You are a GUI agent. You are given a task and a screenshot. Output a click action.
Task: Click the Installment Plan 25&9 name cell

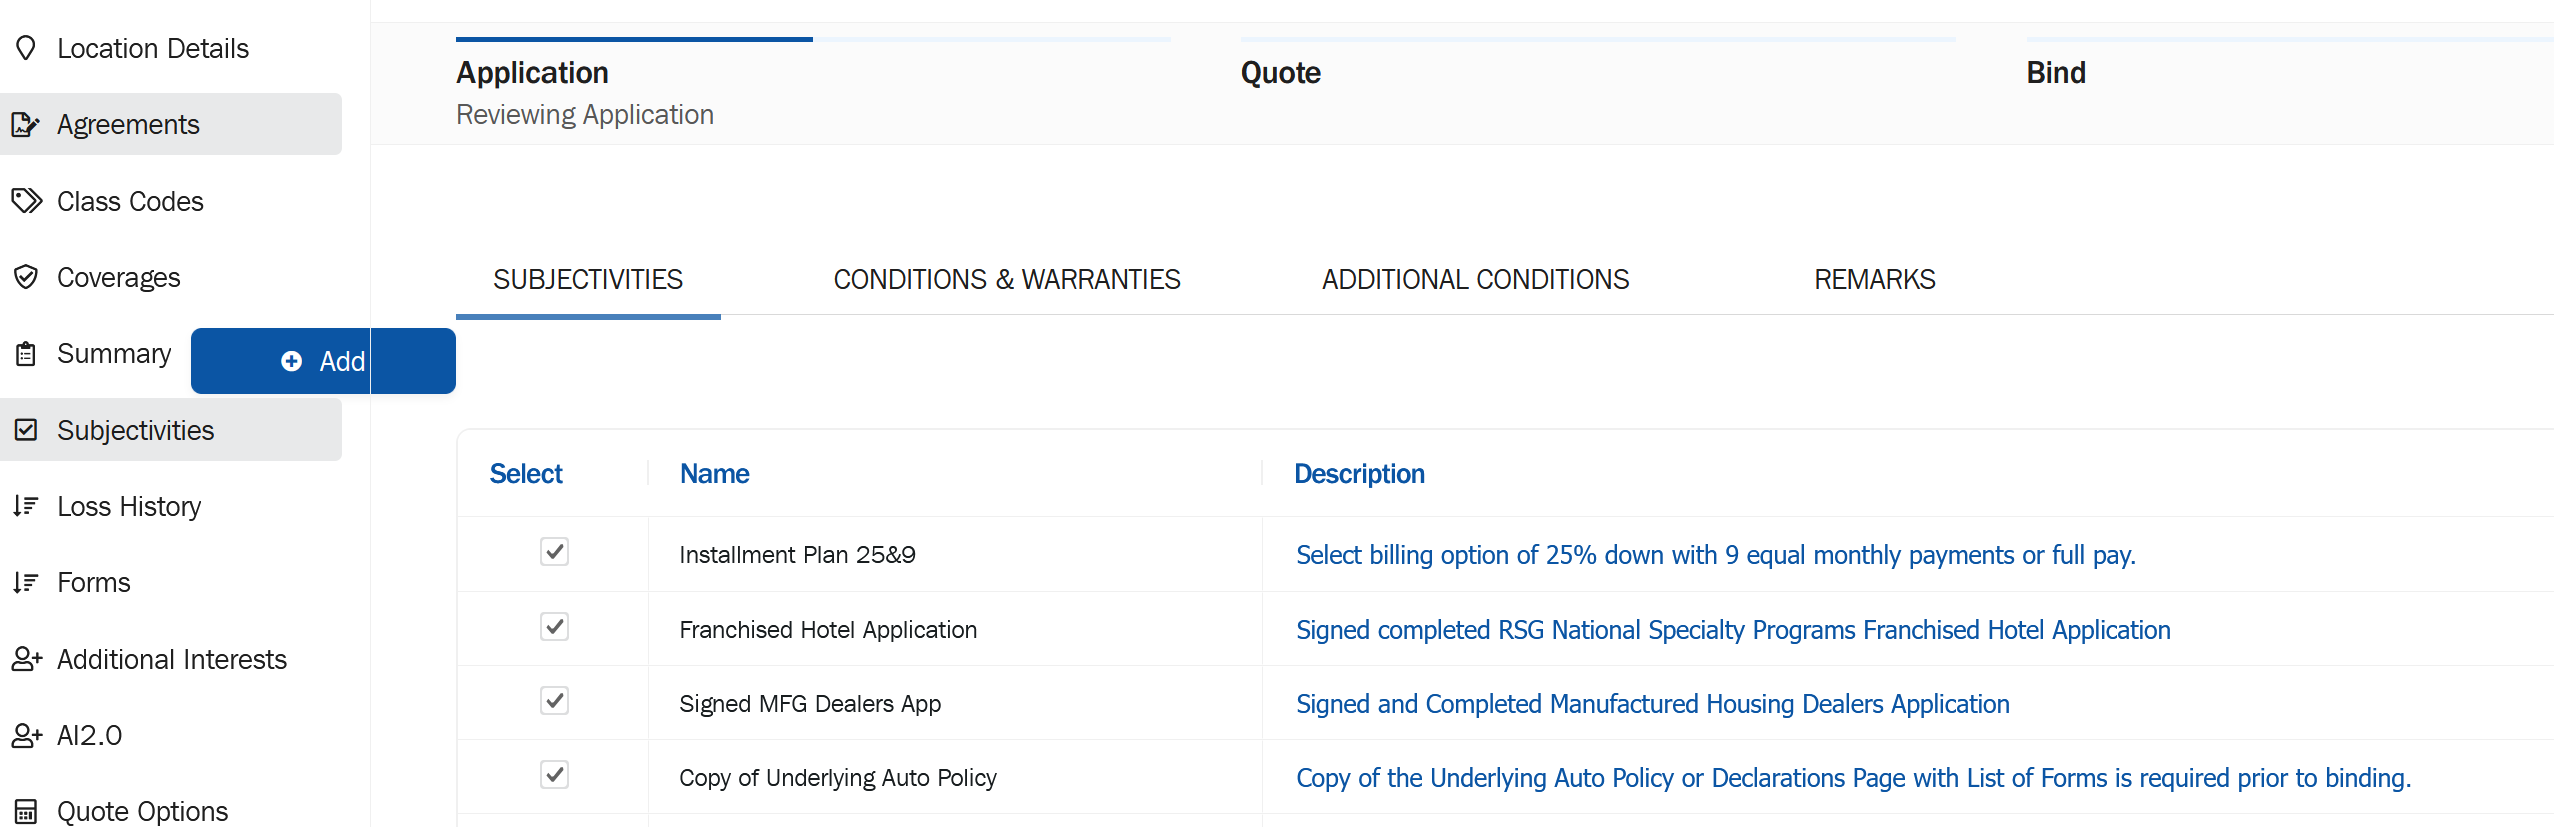(797, 555)
